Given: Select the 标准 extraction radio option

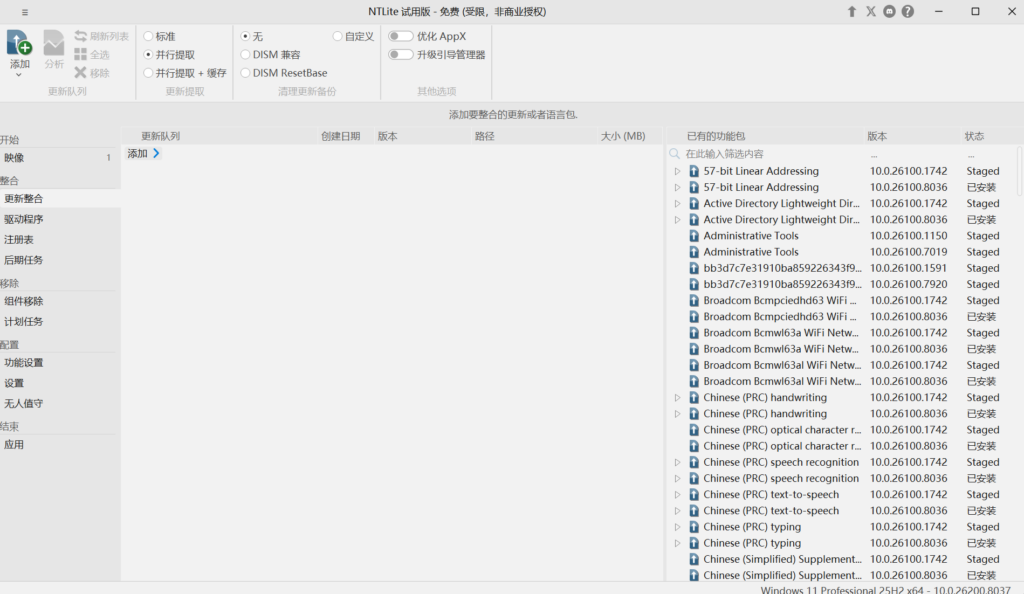Looking at the screenshot, I should click(x=149, y=36).
